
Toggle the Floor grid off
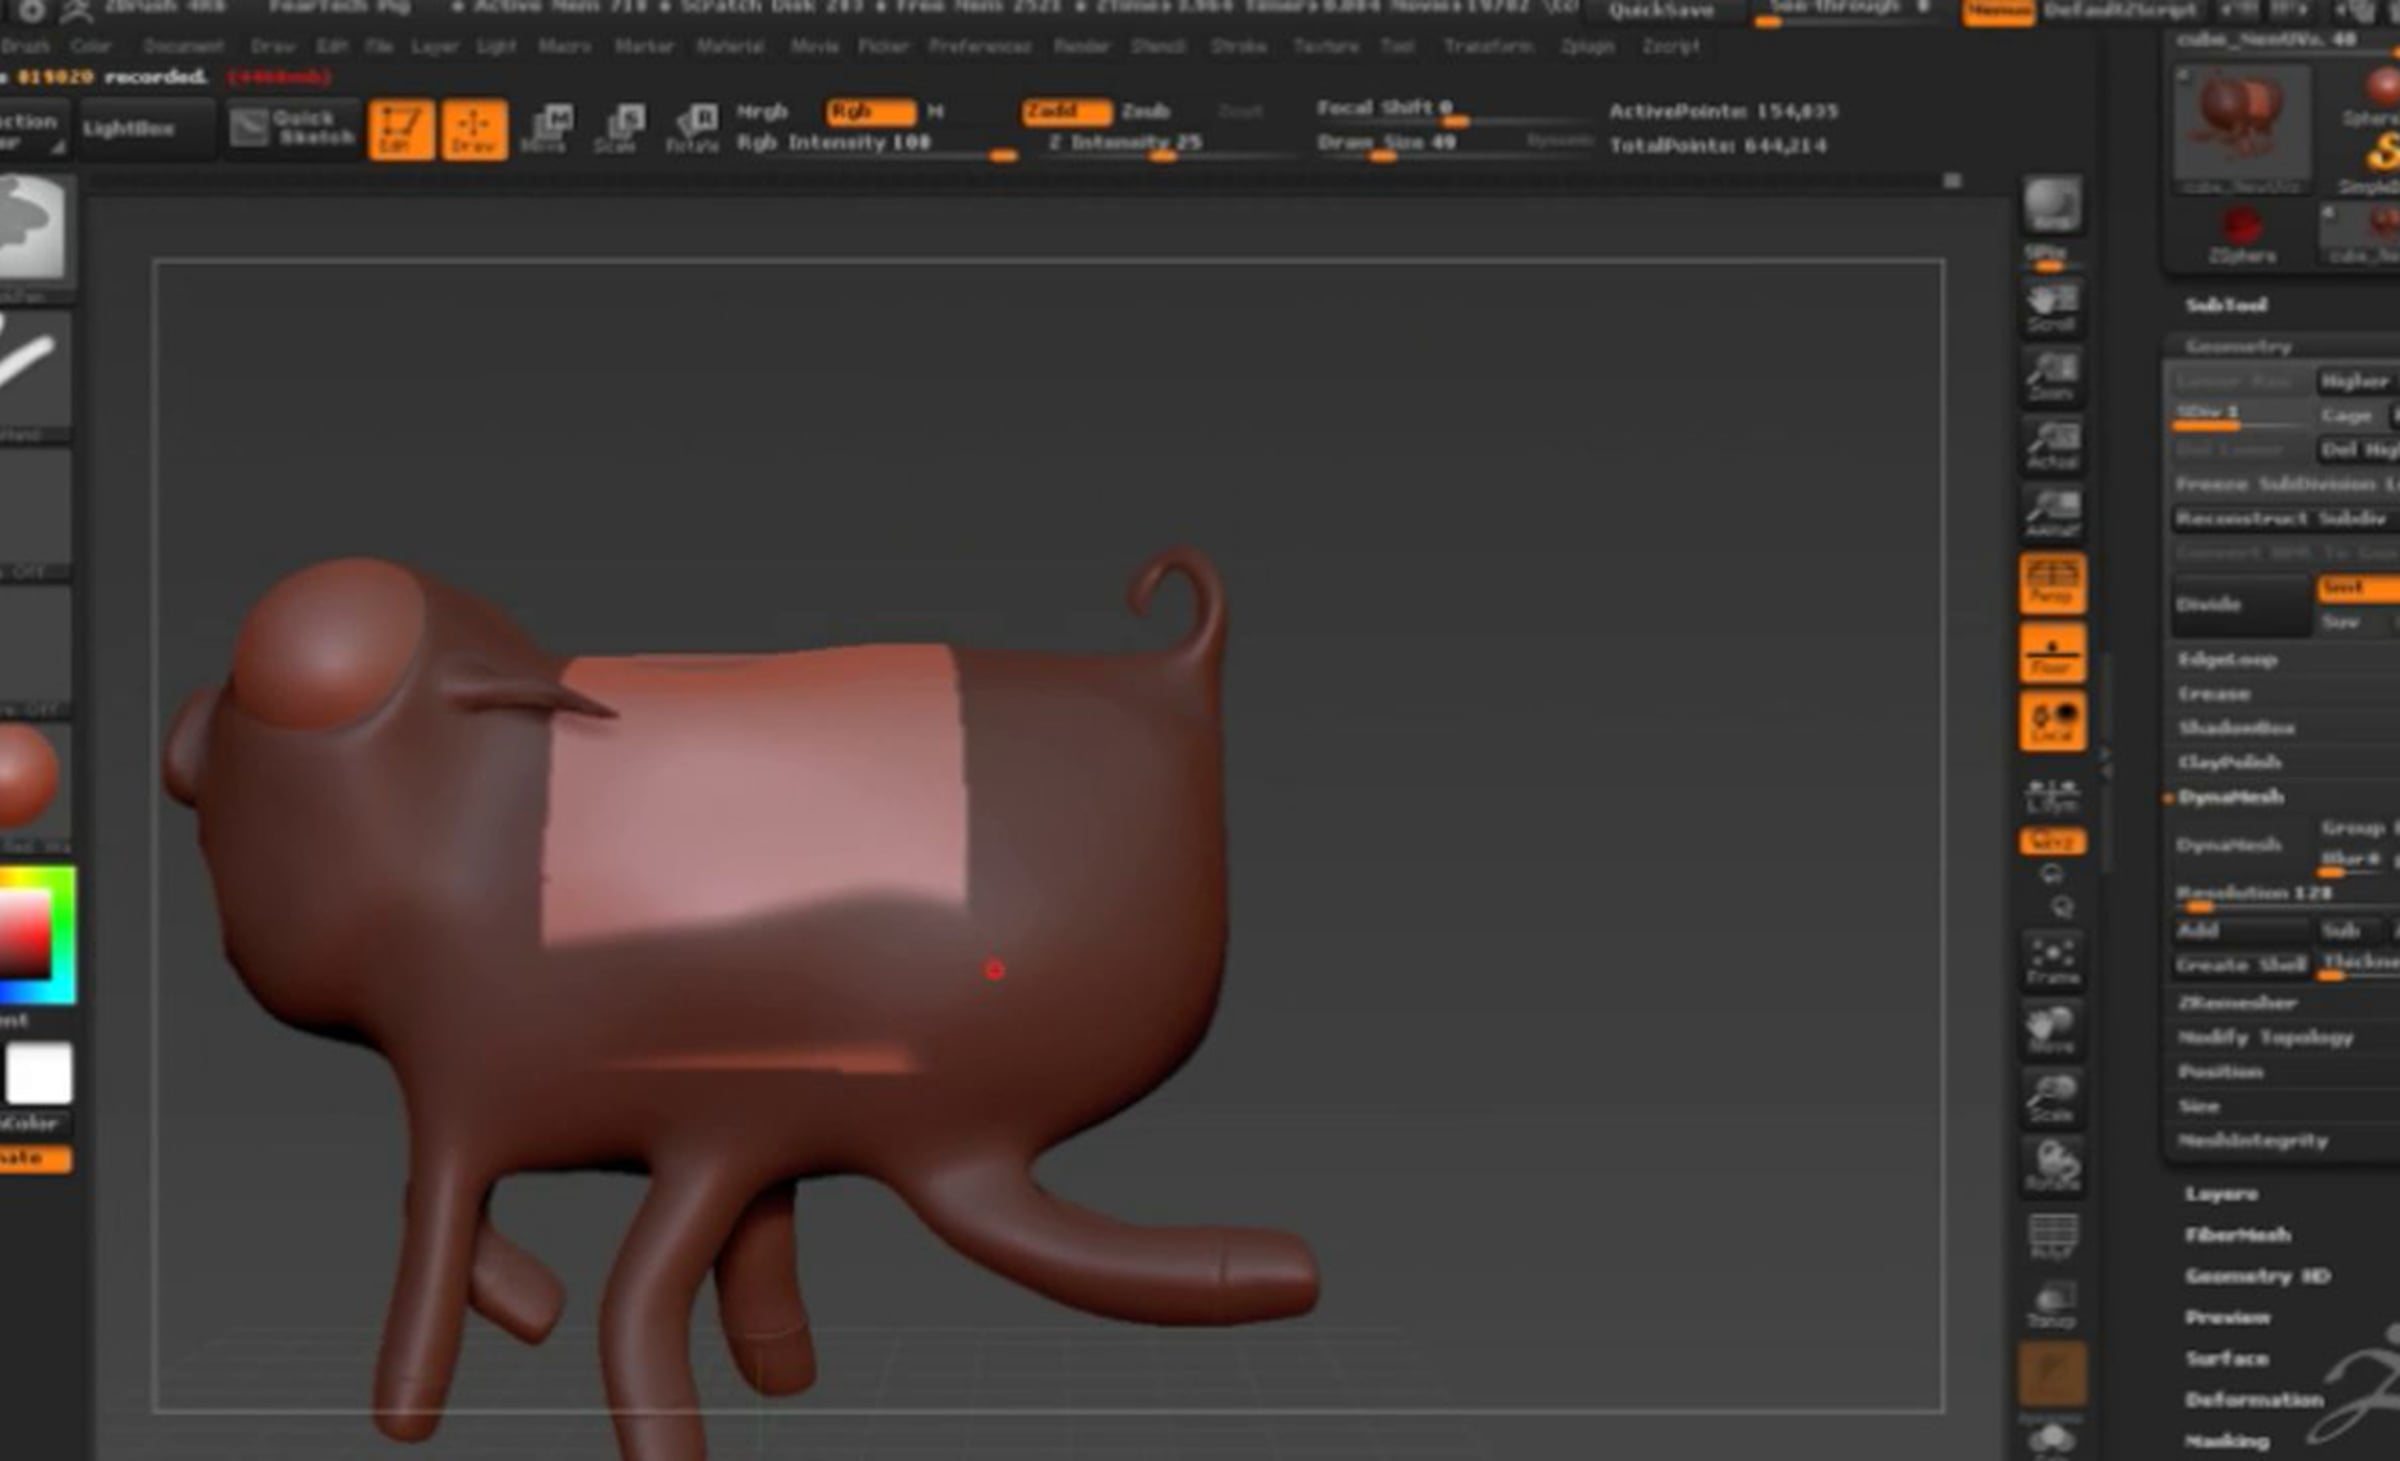pyautogui.click(x=2052, y=653)
